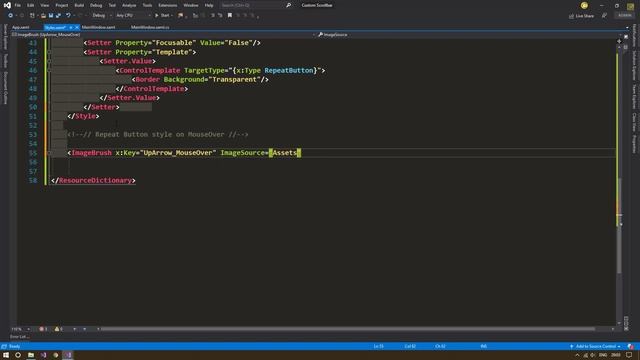Click the Bookmark toolbar icon
Viewport: 640px width, 360px height.
tap(230, 16)
